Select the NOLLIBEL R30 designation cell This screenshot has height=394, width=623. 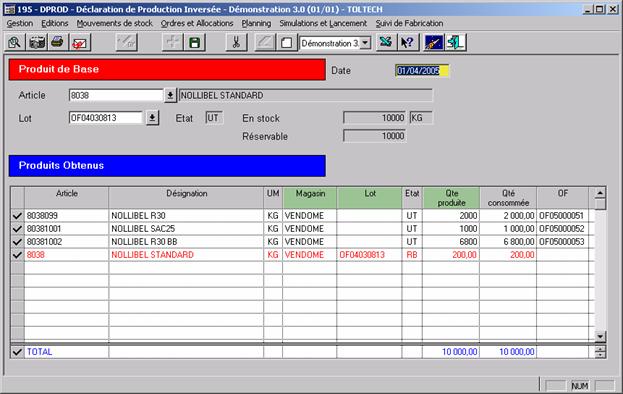coord(186,216)
